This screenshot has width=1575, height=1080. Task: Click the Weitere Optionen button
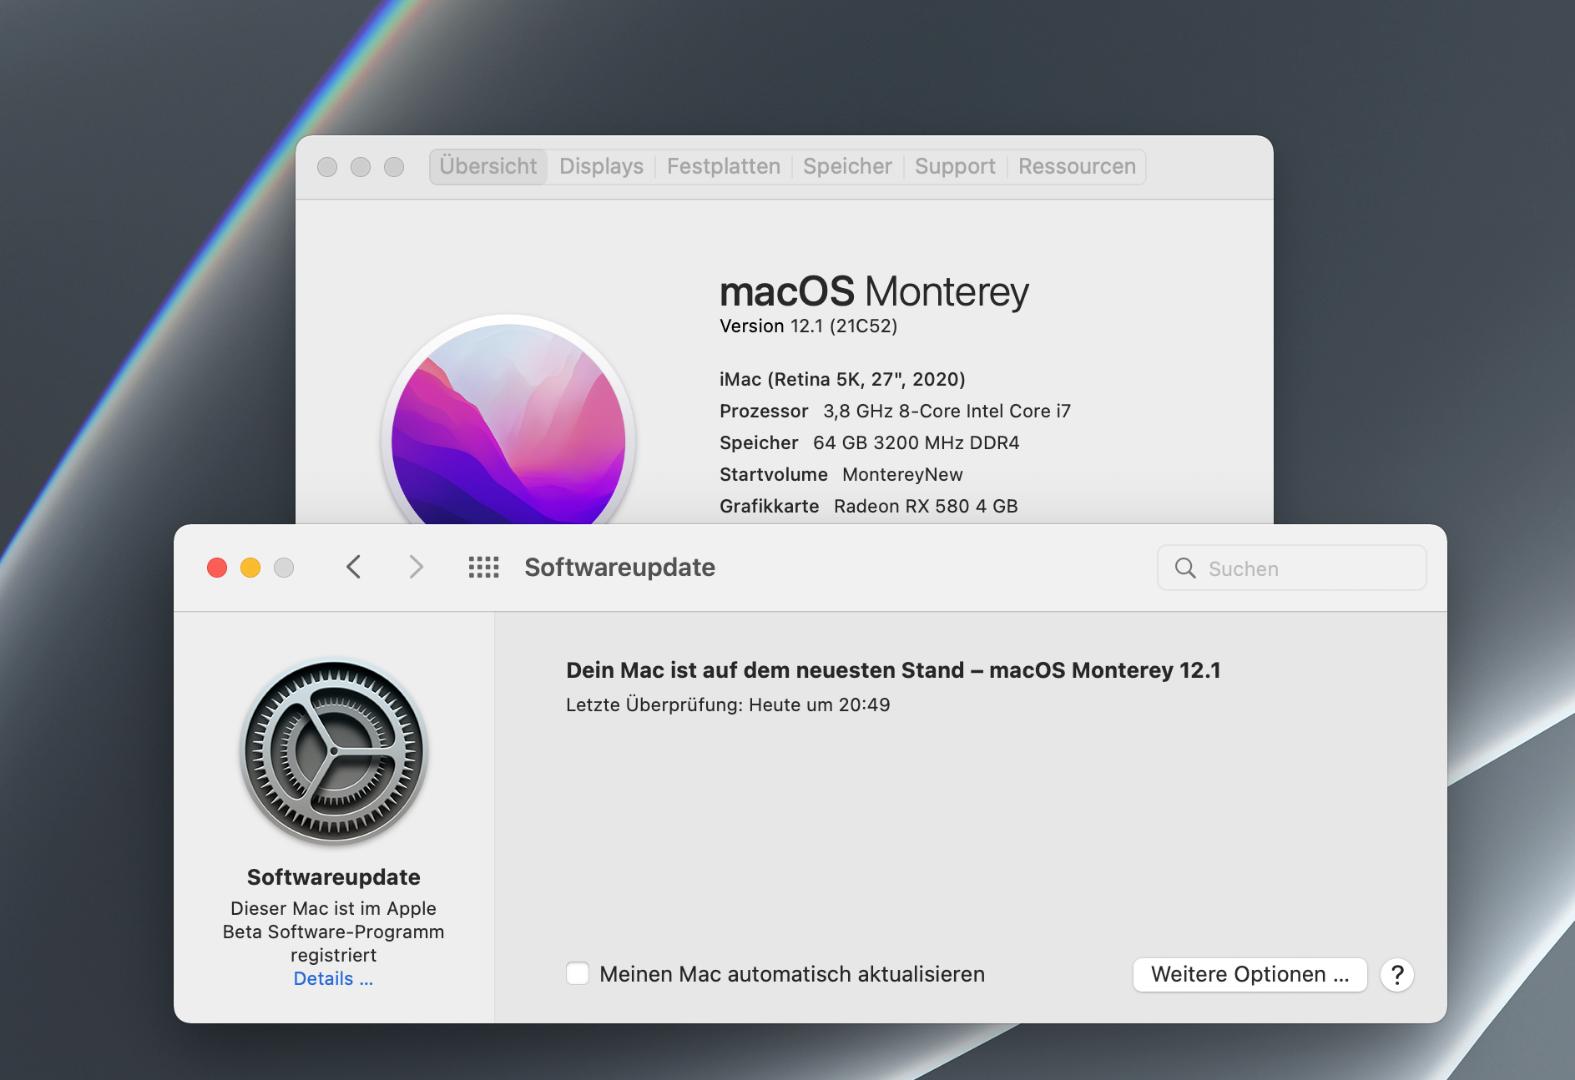[x=1250, y=974]
